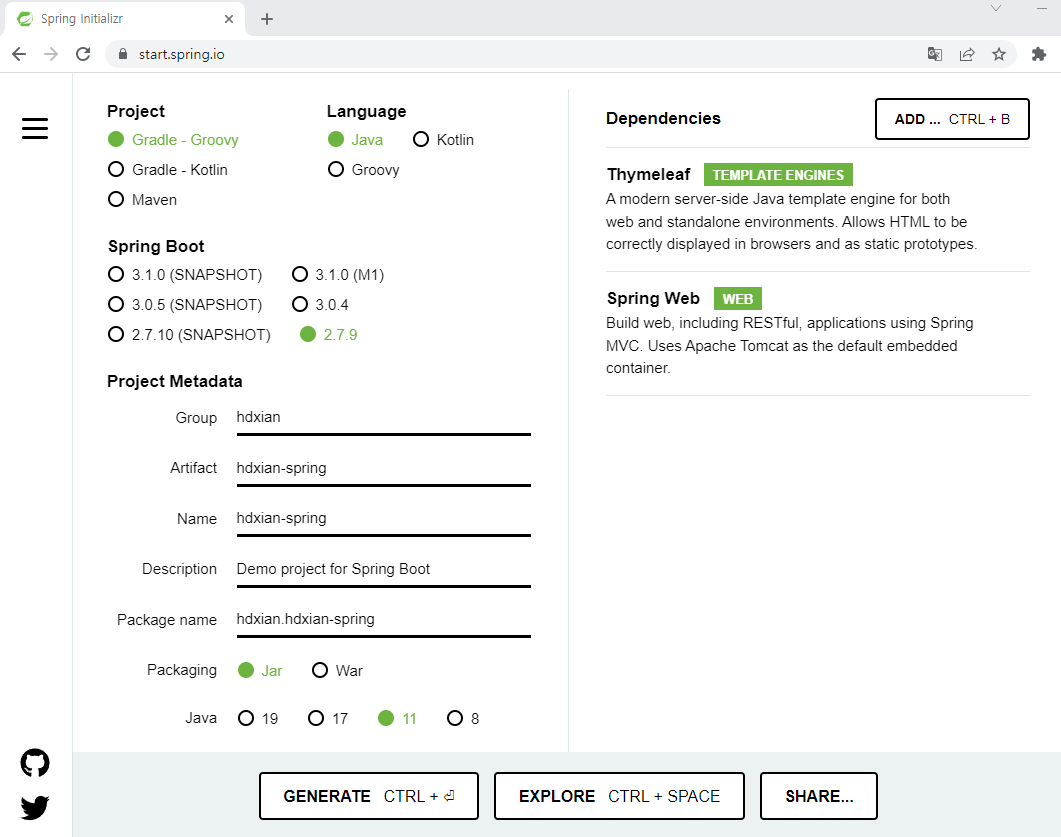The image size is (1061, 837).
Task: Select Jar packaging
Action: [x=261, y=671]
